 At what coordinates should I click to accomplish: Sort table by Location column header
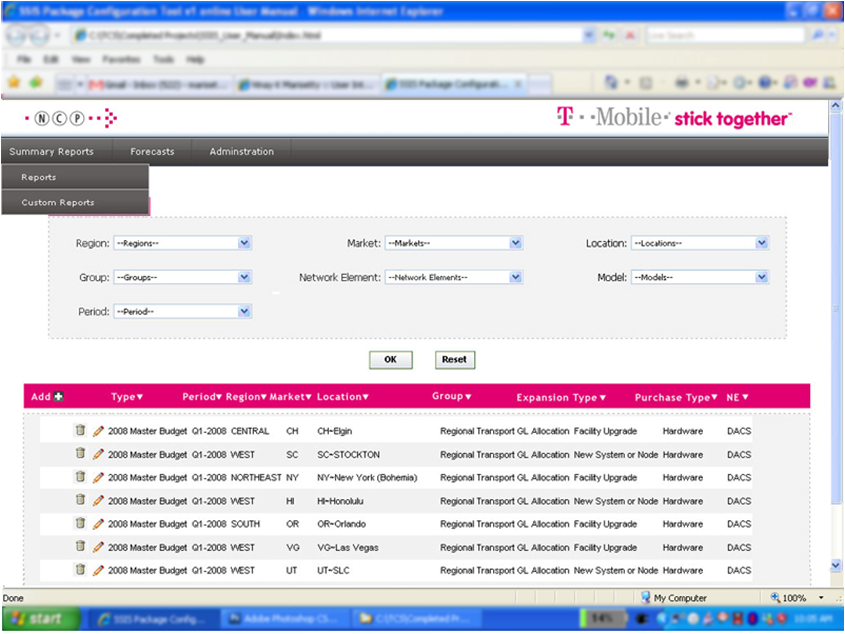[x=343, y=397]
